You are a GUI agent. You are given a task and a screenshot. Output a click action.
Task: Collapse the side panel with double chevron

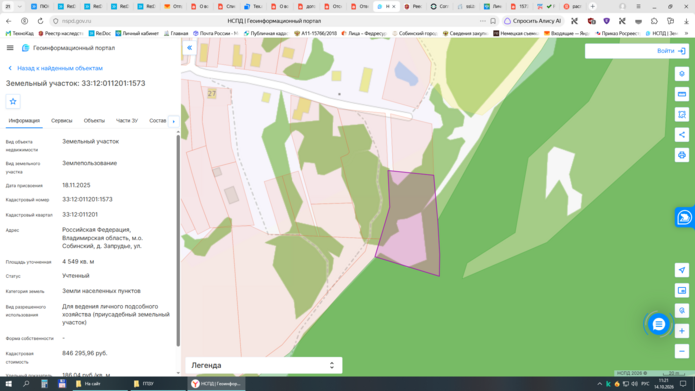(189, 48)
